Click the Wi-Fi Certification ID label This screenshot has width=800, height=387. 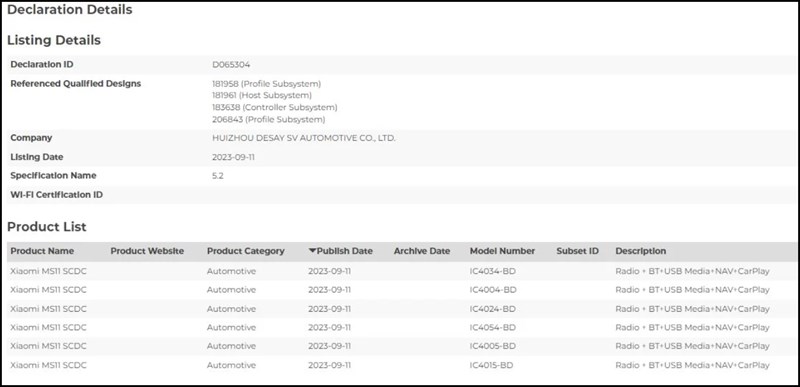[x=56, y=195]
